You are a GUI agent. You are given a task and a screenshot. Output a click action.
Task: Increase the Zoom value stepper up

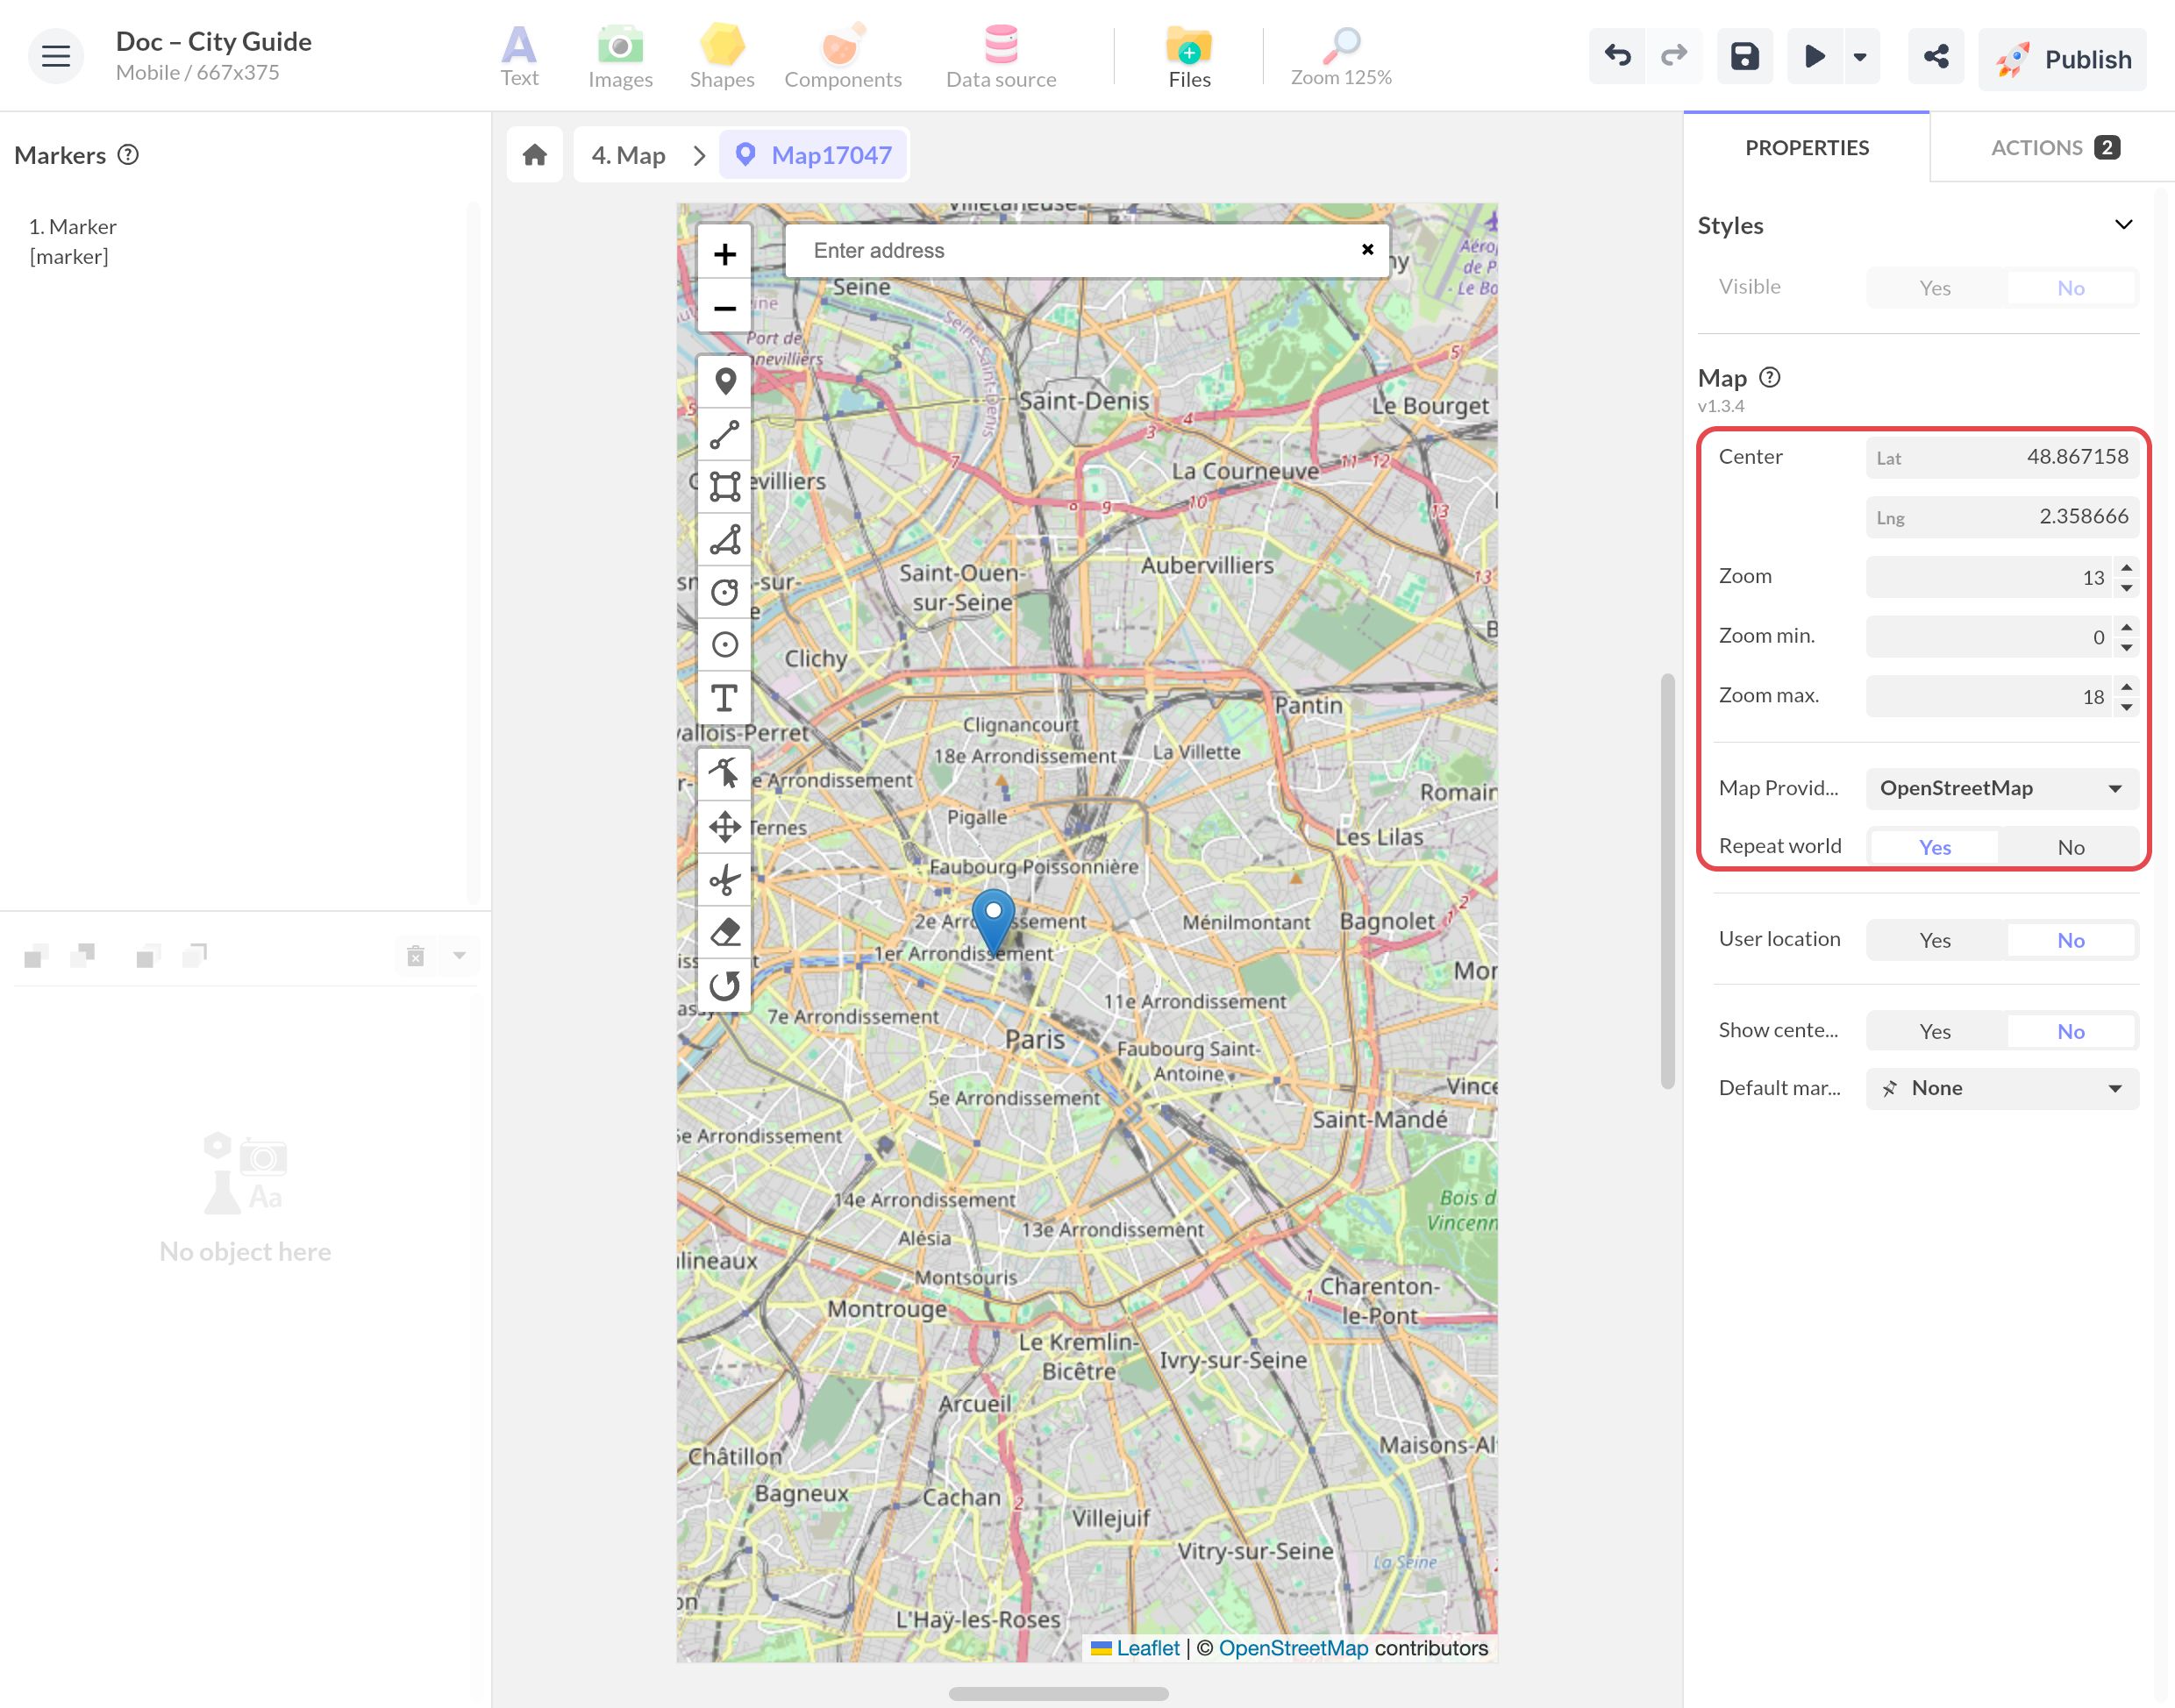[x=2126, y=567]
